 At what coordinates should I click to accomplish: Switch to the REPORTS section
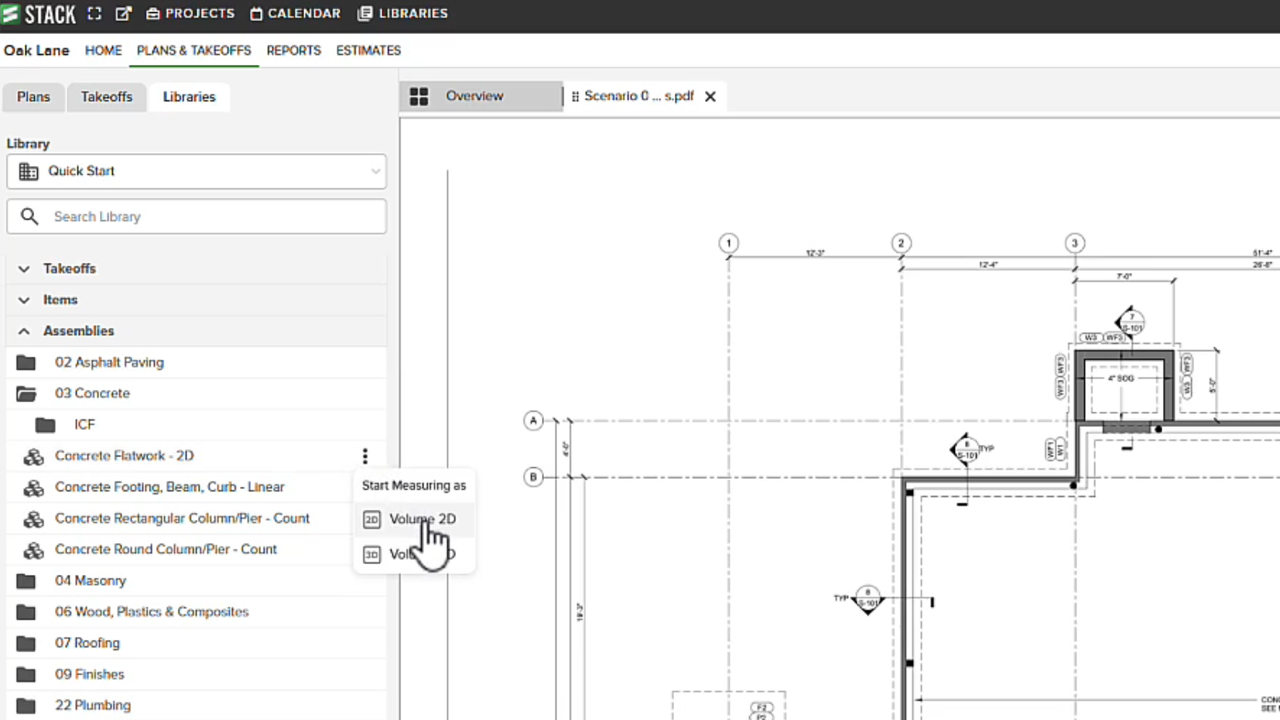click(293, 50)
